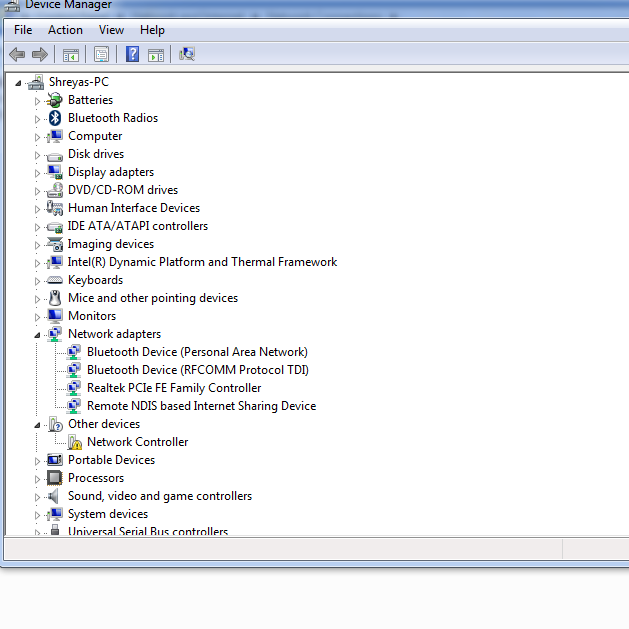Image resolution: width=629 pixels, height=629 pixels.
Task: Select the Computer category label
Action: tap(95, 136)
